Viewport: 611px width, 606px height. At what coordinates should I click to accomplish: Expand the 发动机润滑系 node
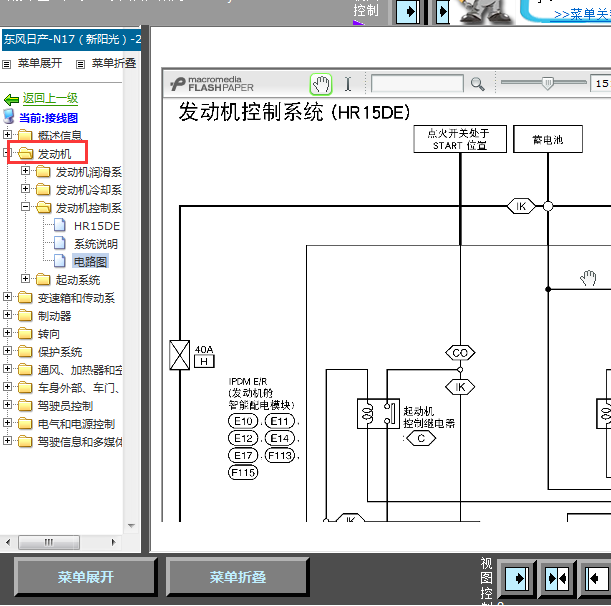[25, 171]
